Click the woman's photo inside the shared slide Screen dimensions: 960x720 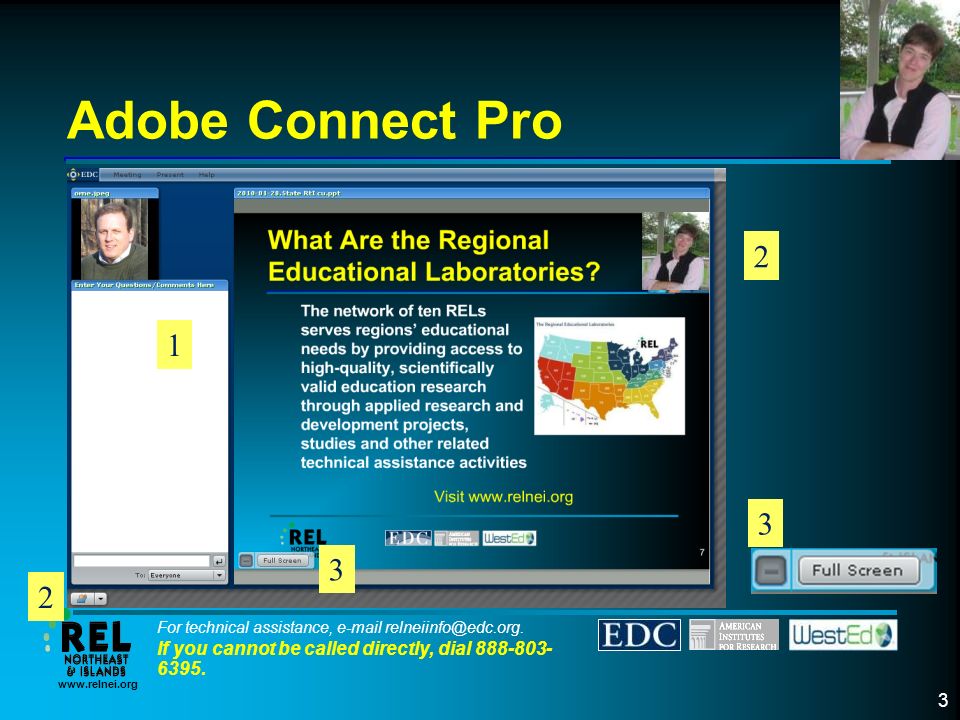pyautogui.click(x=675, y=251)
